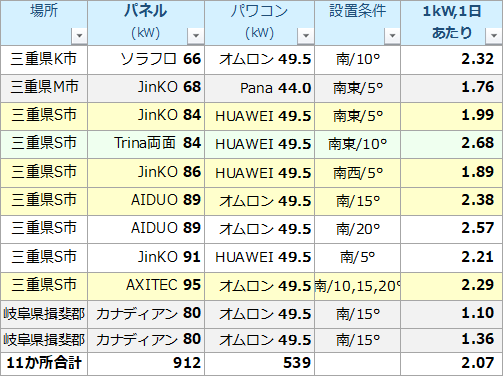Click the Trina両面 84 panel cell
This screenshot has height=377, width=504.
[146, 144]
